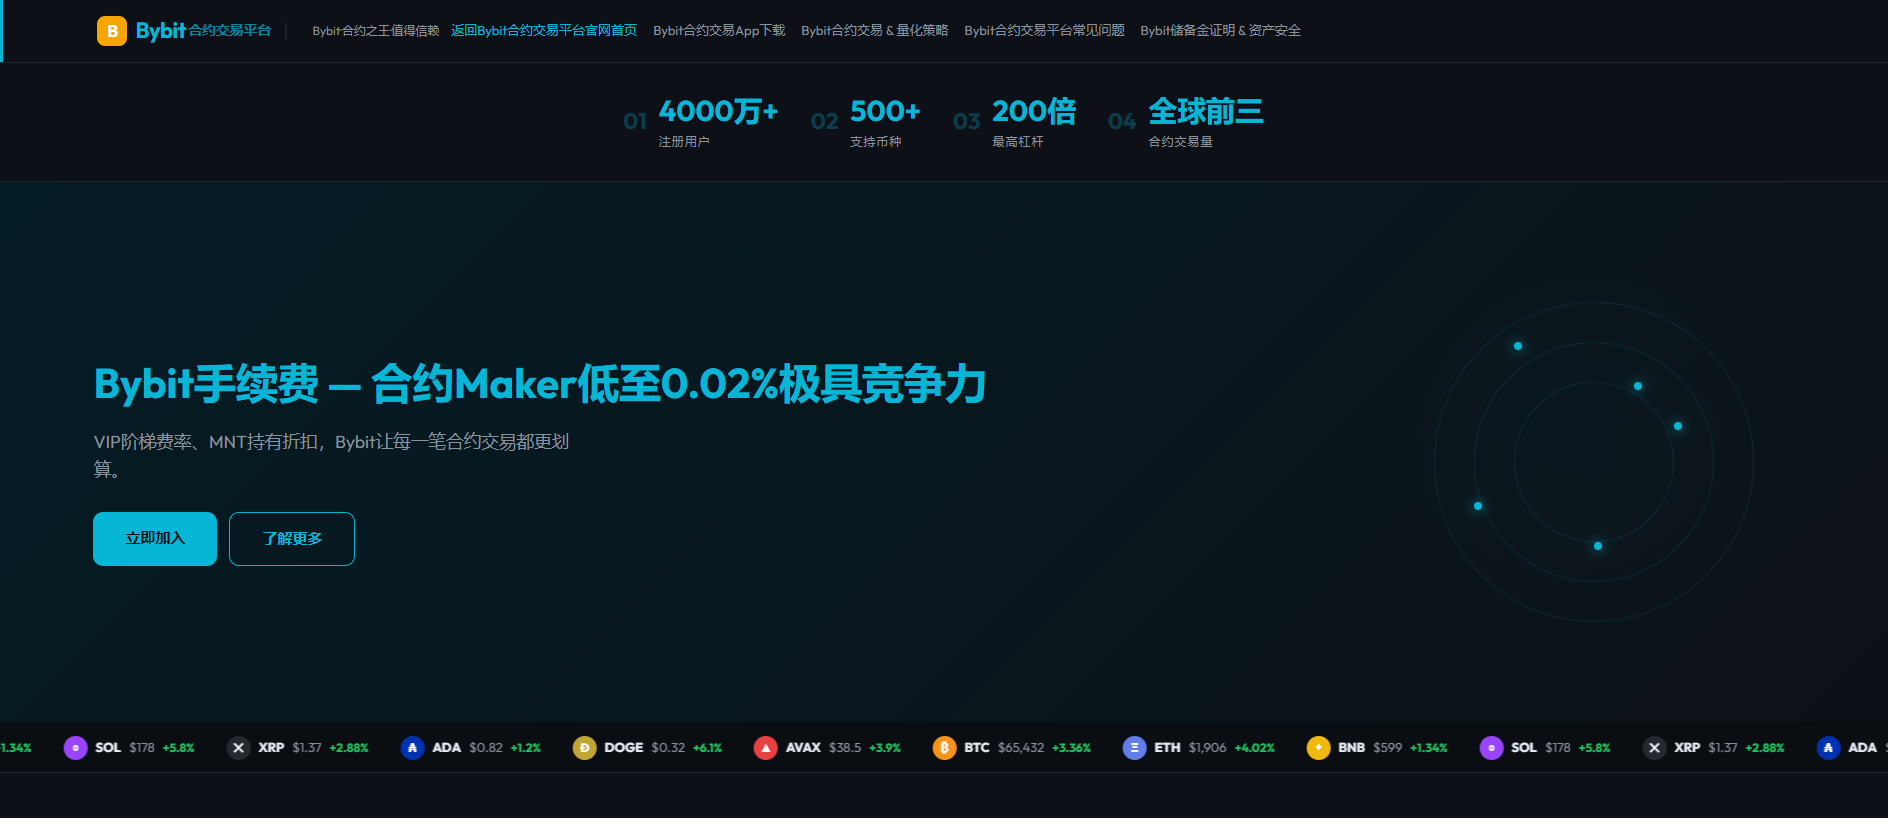Click the "BTC" ticker symbol text
The height and width of the screenshot is (818, 1888).
[977, 748]
